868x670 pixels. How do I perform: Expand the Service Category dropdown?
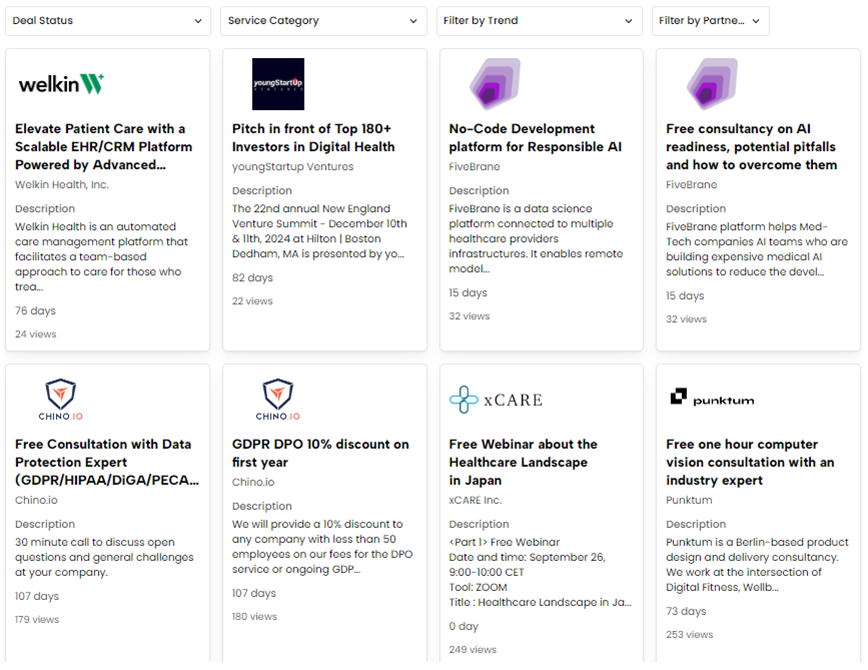[x=323, y=21]
